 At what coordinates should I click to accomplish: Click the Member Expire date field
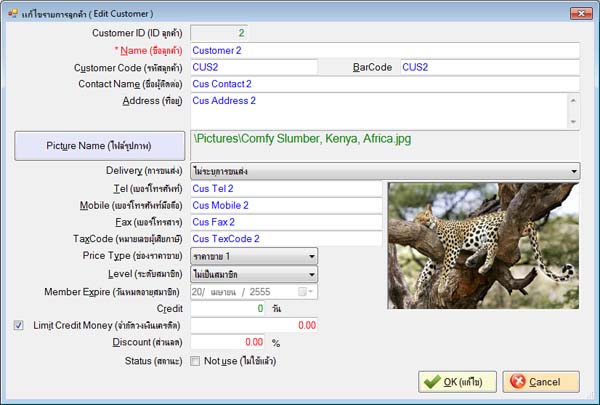[254, 292]
